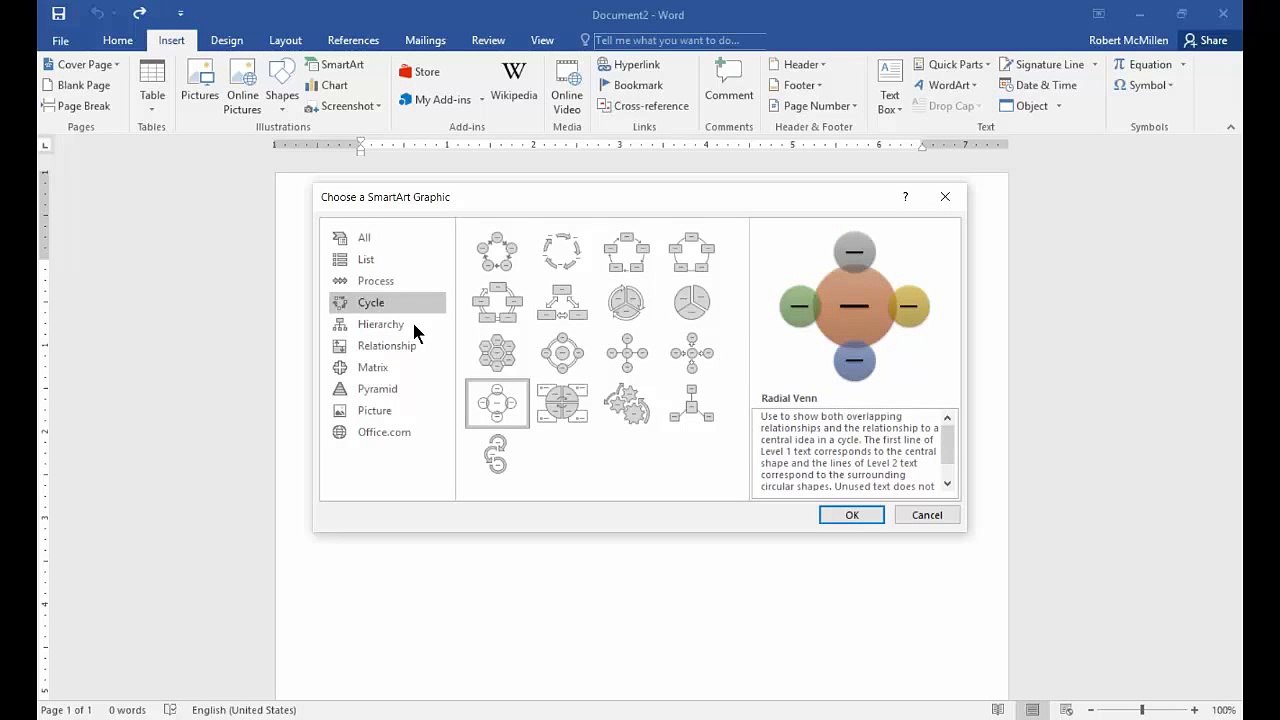Viewport: 1280px width, 720px height.
Task: Choose the Relationship category
Action: pyautogui.click(x=387, y=346)
